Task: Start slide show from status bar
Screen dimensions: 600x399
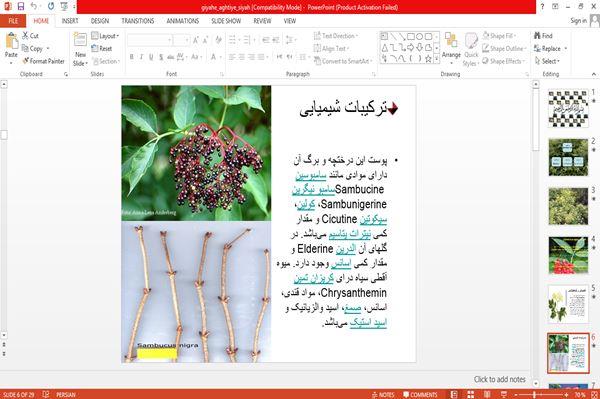Action: click(x=504, y=395)
